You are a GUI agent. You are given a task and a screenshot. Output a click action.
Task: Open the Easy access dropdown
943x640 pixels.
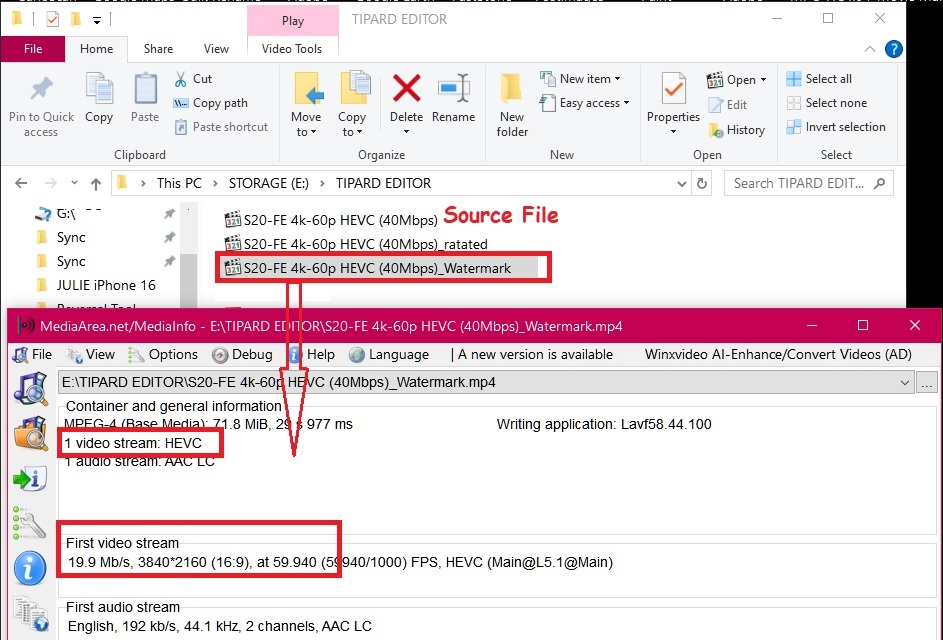[585, 103]
